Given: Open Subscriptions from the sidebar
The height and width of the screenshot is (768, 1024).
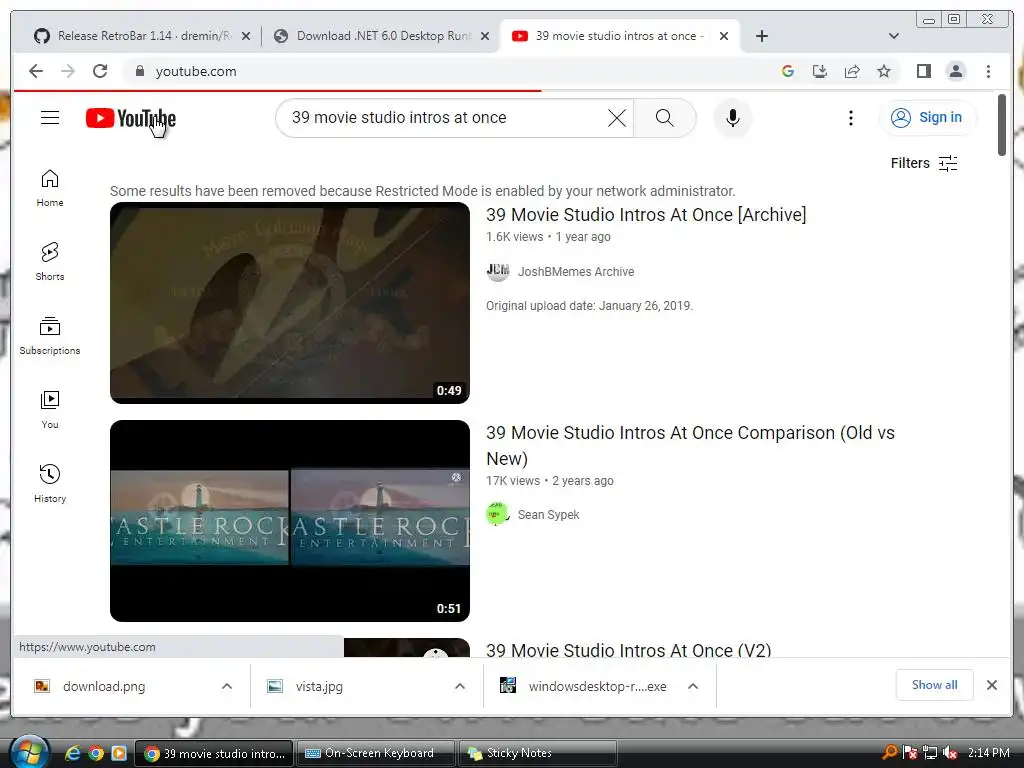Looking at the screenshot, I should click(x=50, y=336).
